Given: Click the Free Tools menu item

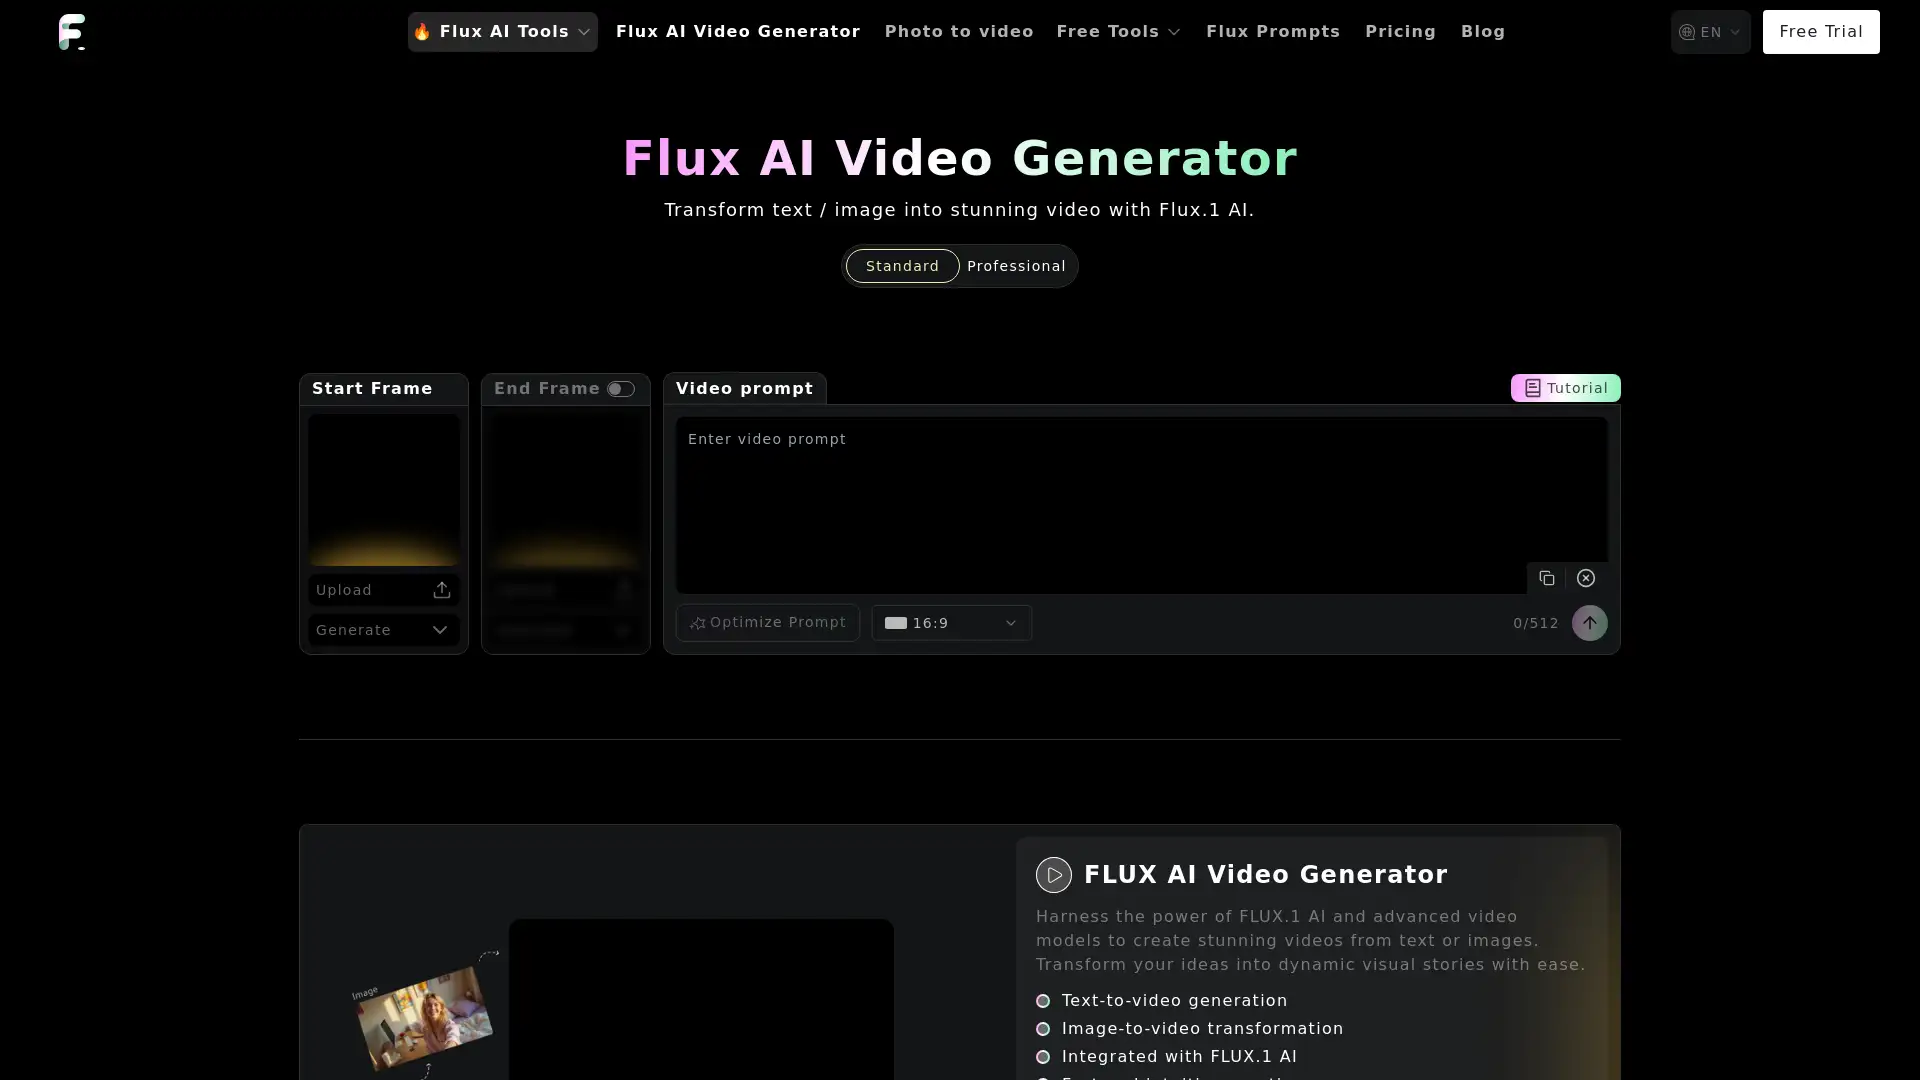Looking at the screenshot, I should tap(1120, 32).
